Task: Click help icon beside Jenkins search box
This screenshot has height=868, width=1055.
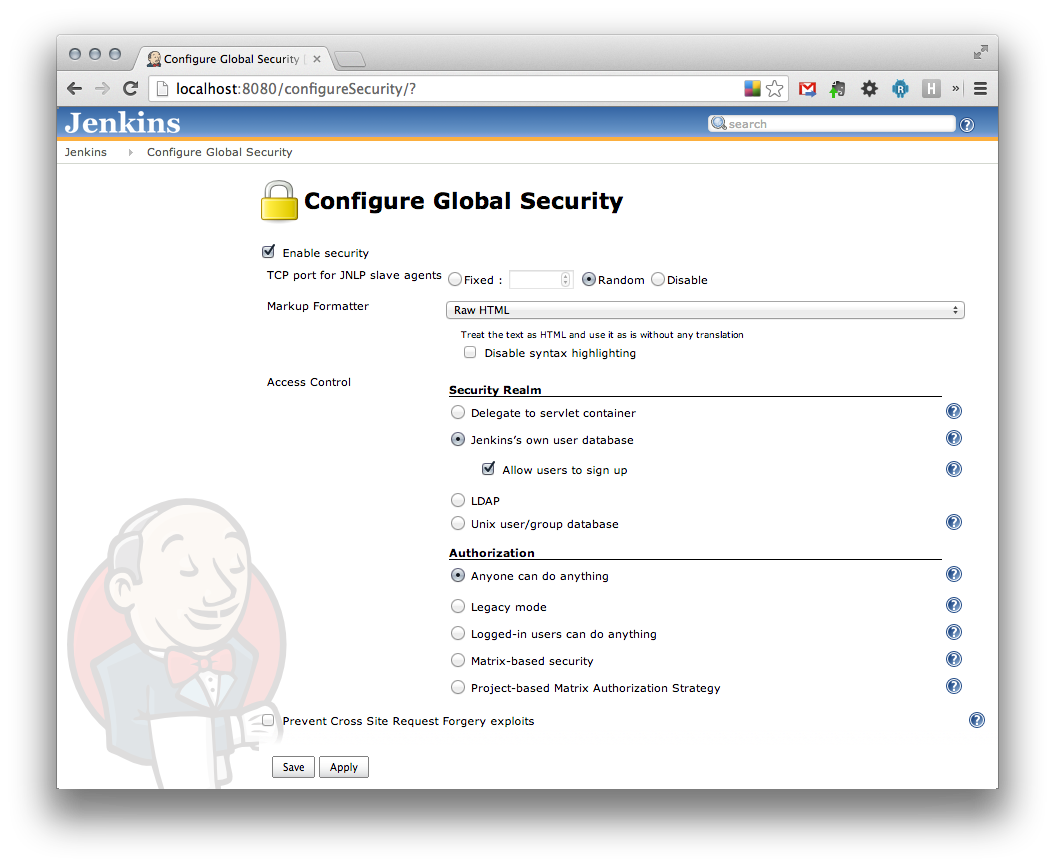Action: (967, 124)
